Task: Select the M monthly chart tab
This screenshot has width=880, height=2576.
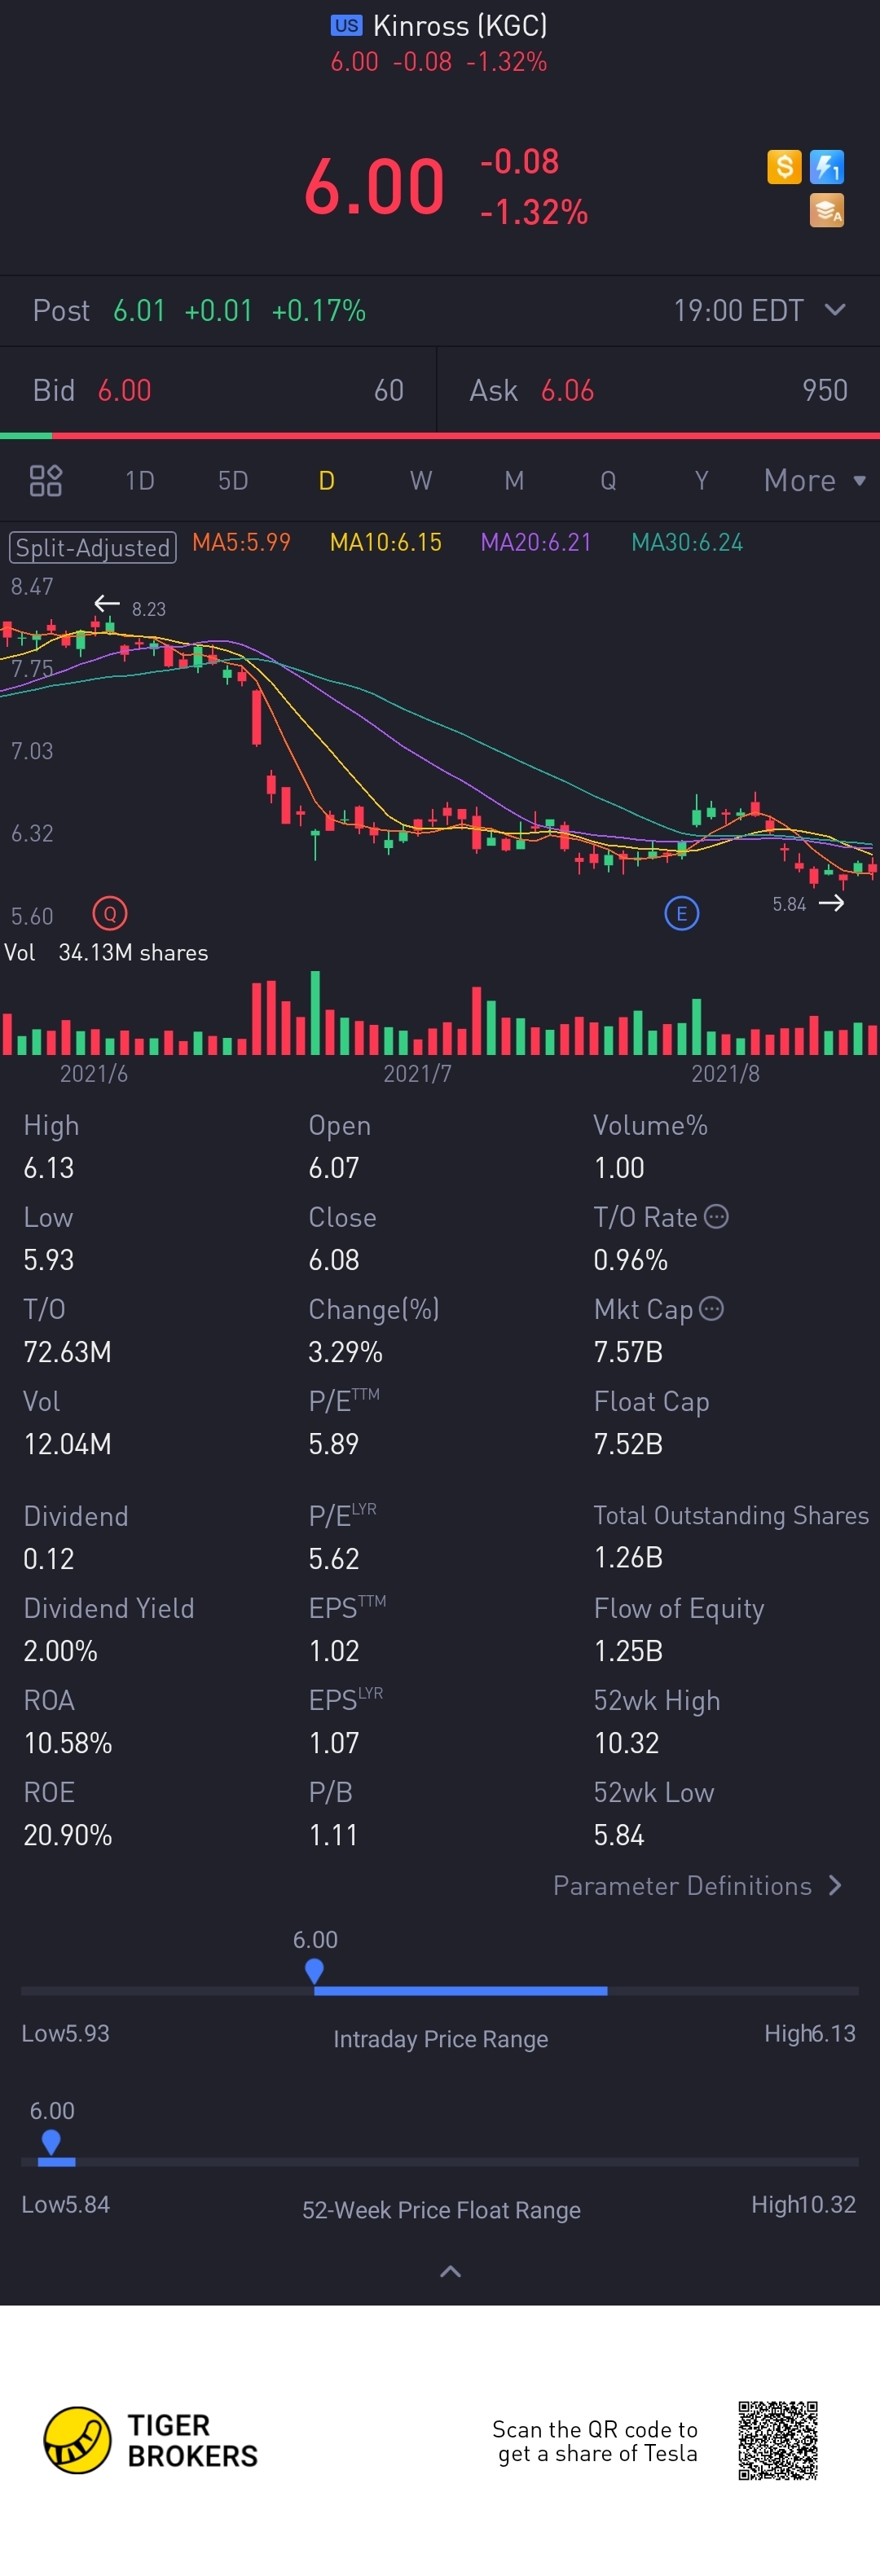Action: pyautogui.click(x=514, y=481)
